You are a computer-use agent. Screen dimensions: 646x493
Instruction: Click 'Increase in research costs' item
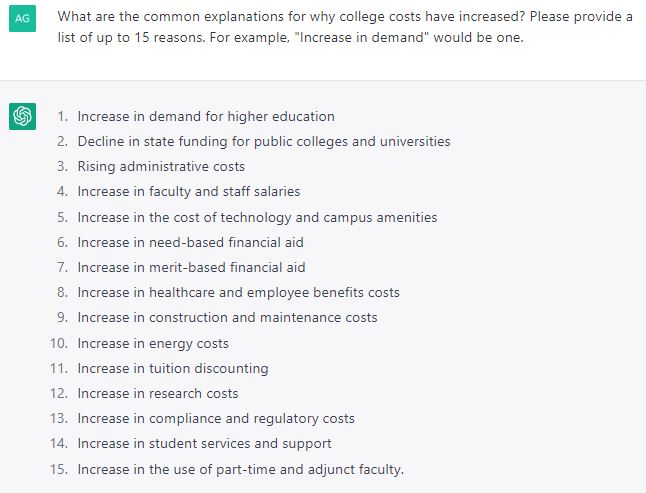click(x=158, y=394)
